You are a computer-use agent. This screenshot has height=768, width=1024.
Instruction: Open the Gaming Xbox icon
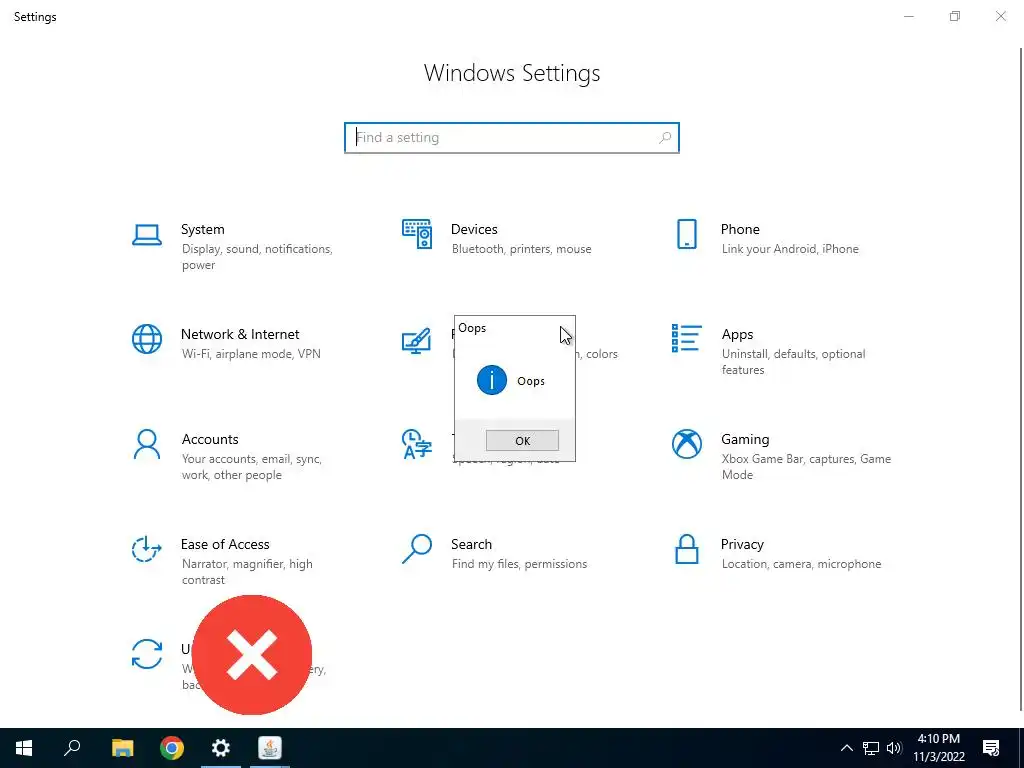click(686, 444)
